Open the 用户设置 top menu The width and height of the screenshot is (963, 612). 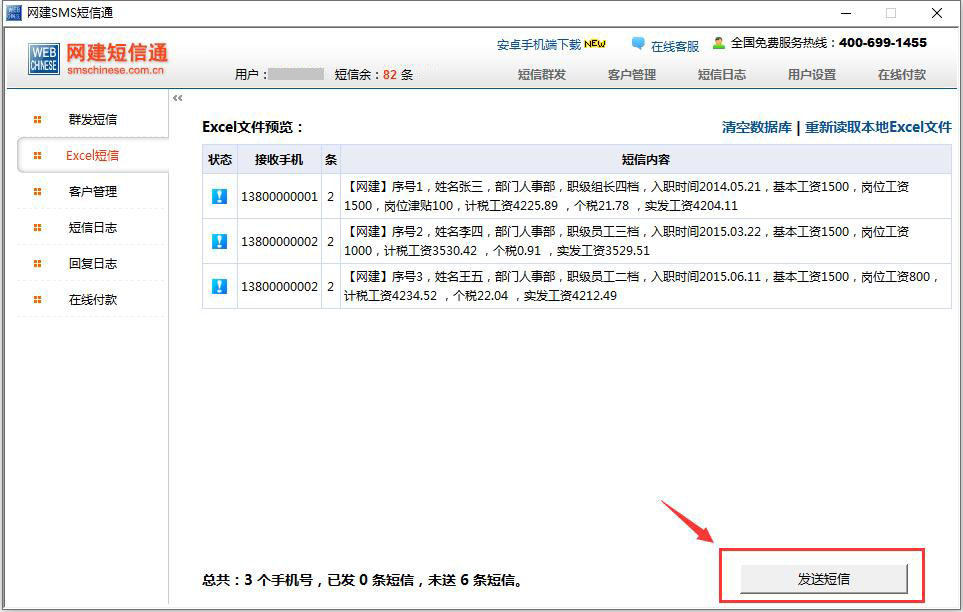tap(812, 75)
